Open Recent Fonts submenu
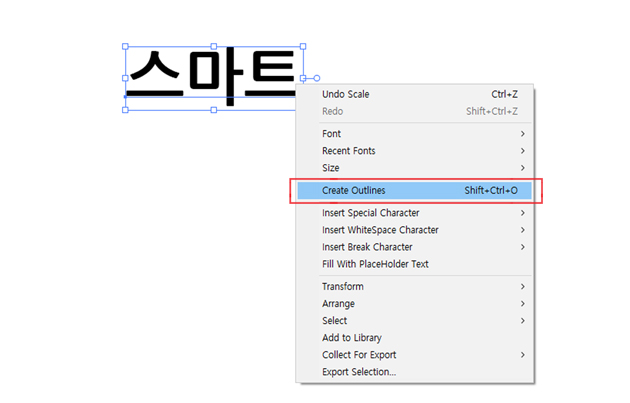This screenshot has width=630, height=403. [414, 151]
